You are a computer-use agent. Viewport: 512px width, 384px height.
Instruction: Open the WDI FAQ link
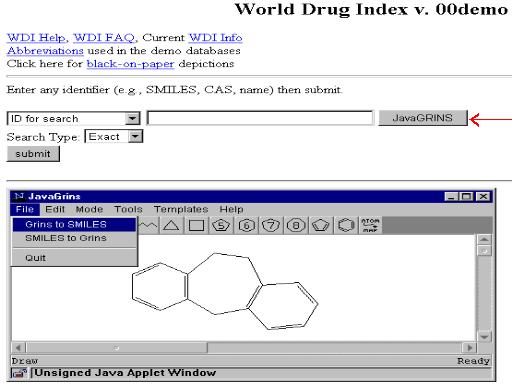tap(104, 38)
